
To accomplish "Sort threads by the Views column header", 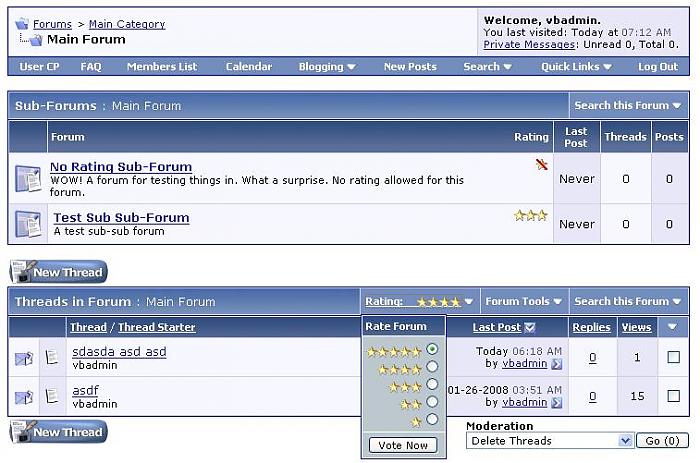I will pyautogui.click(x=636, y=327).
